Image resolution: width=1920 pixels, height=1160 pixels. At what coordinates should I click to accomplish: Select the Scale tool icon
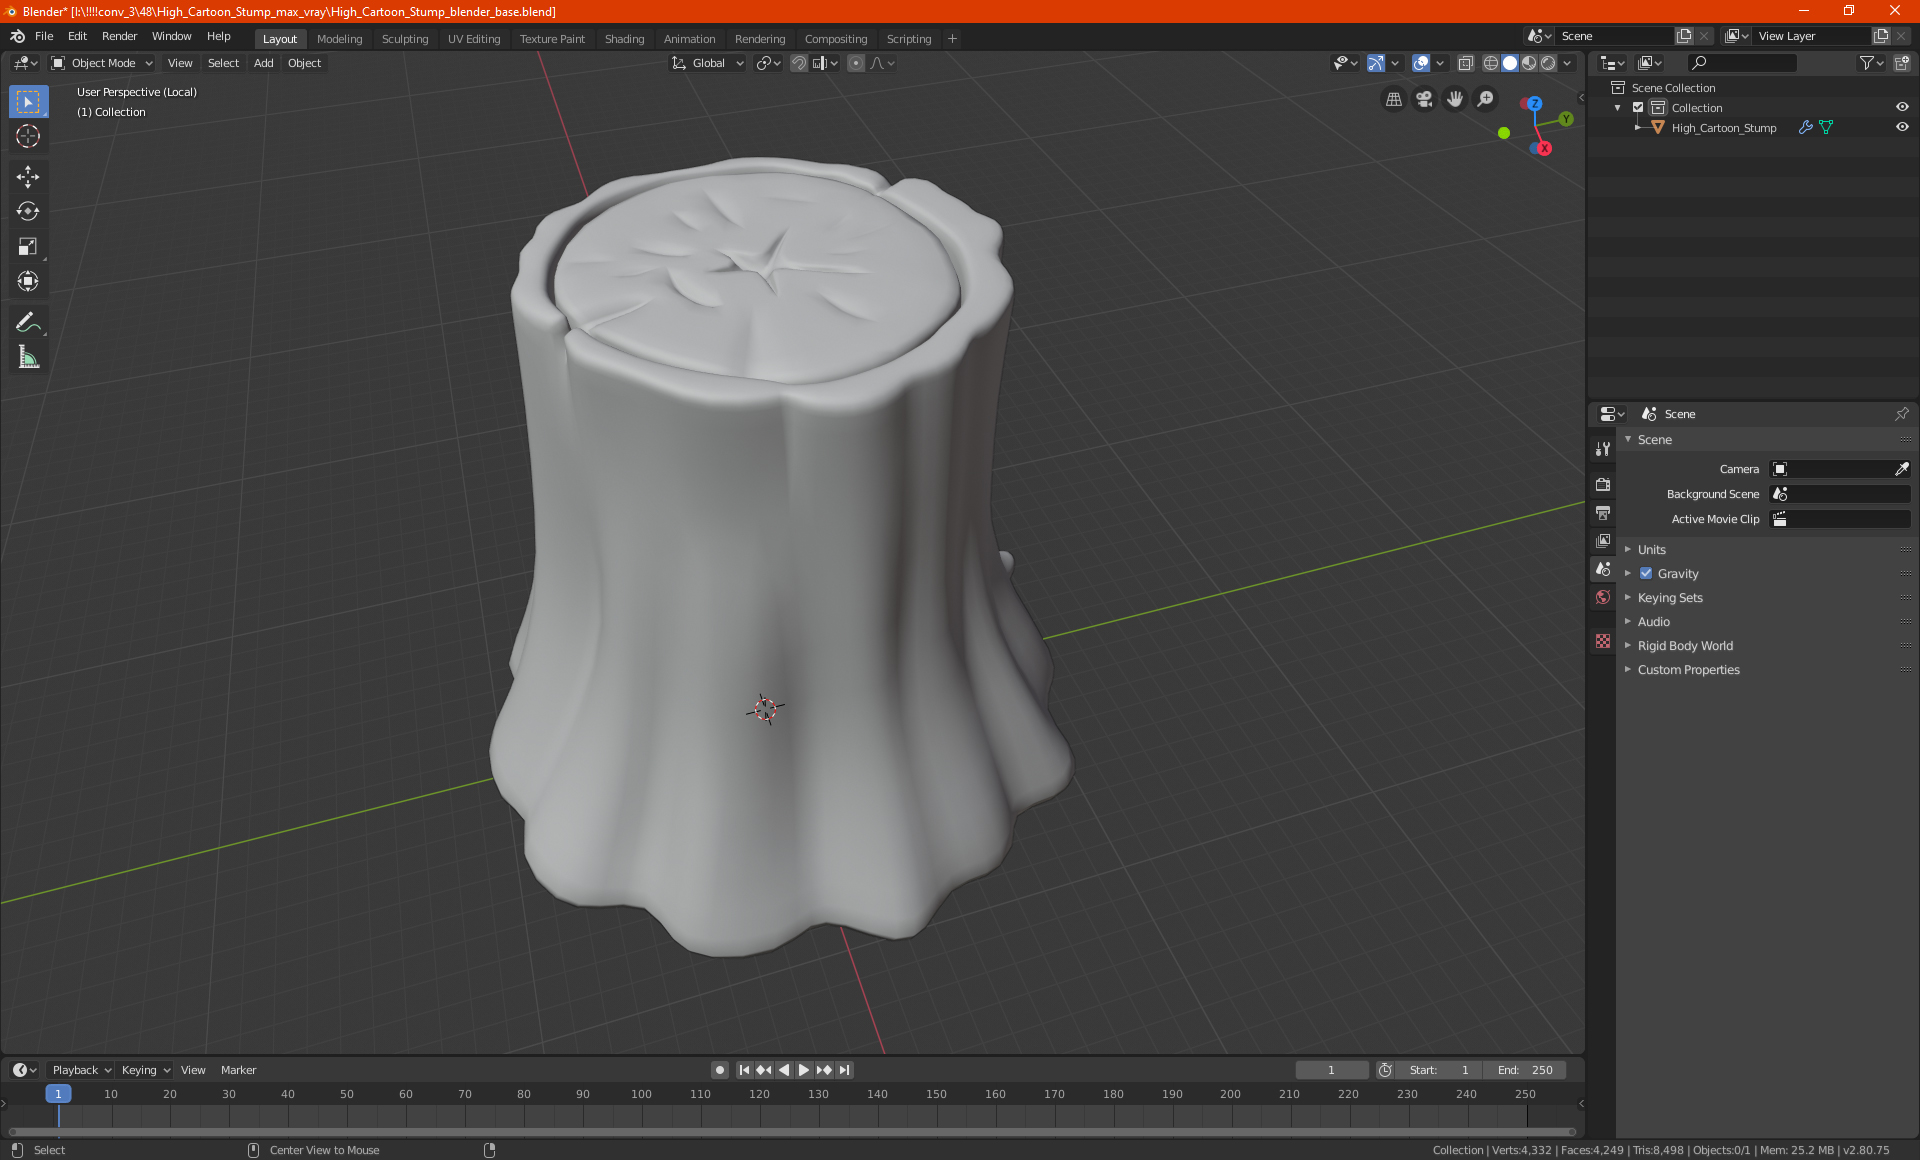click(27, 245)
